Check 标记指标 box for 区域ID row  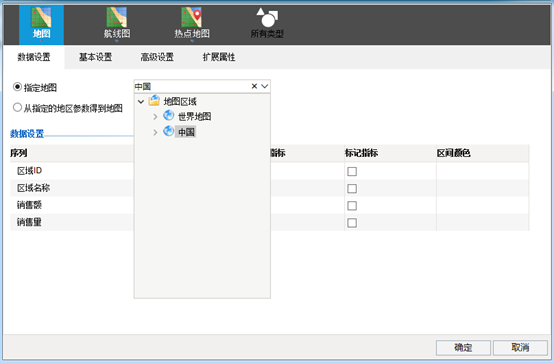pos(352,171)
